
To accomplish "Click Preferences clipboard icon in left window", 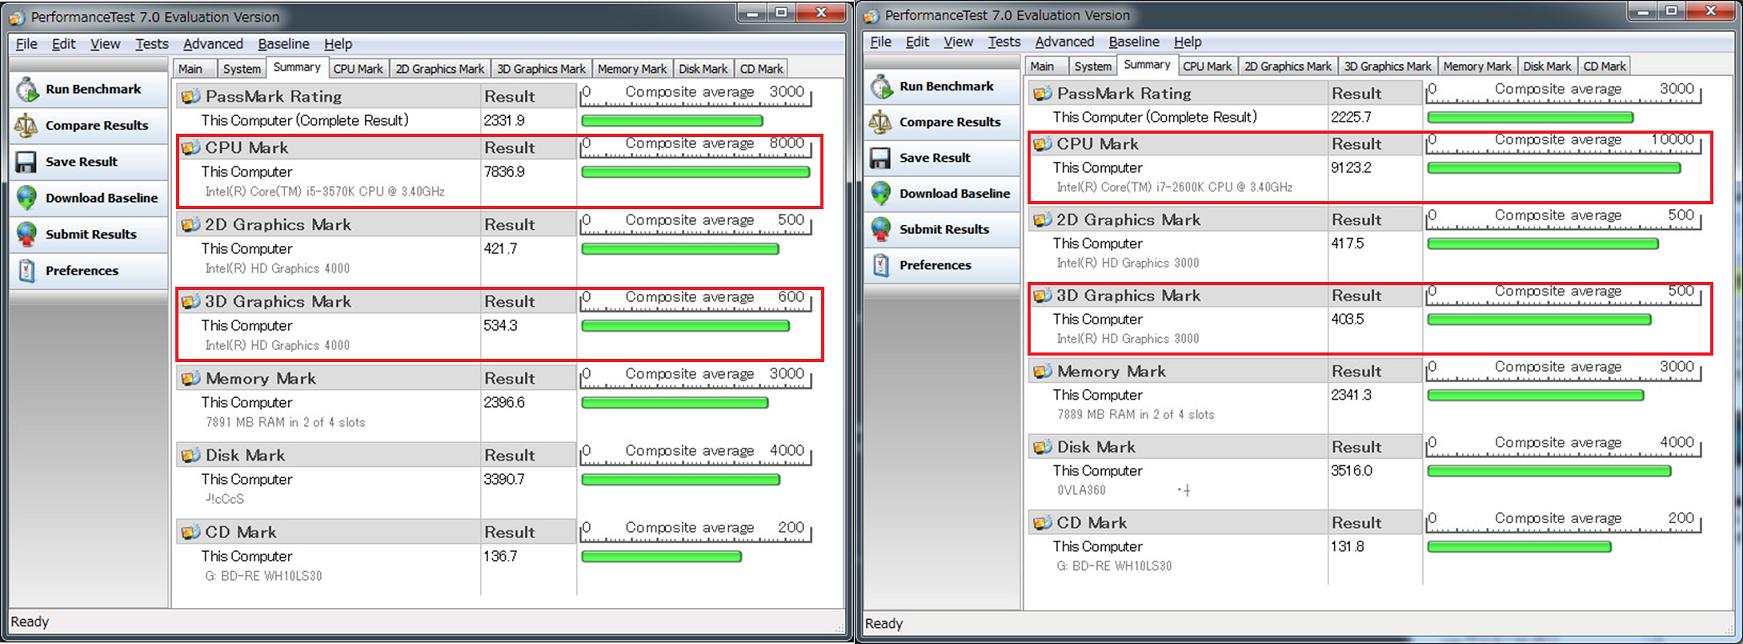I will (x=27, y=270).
